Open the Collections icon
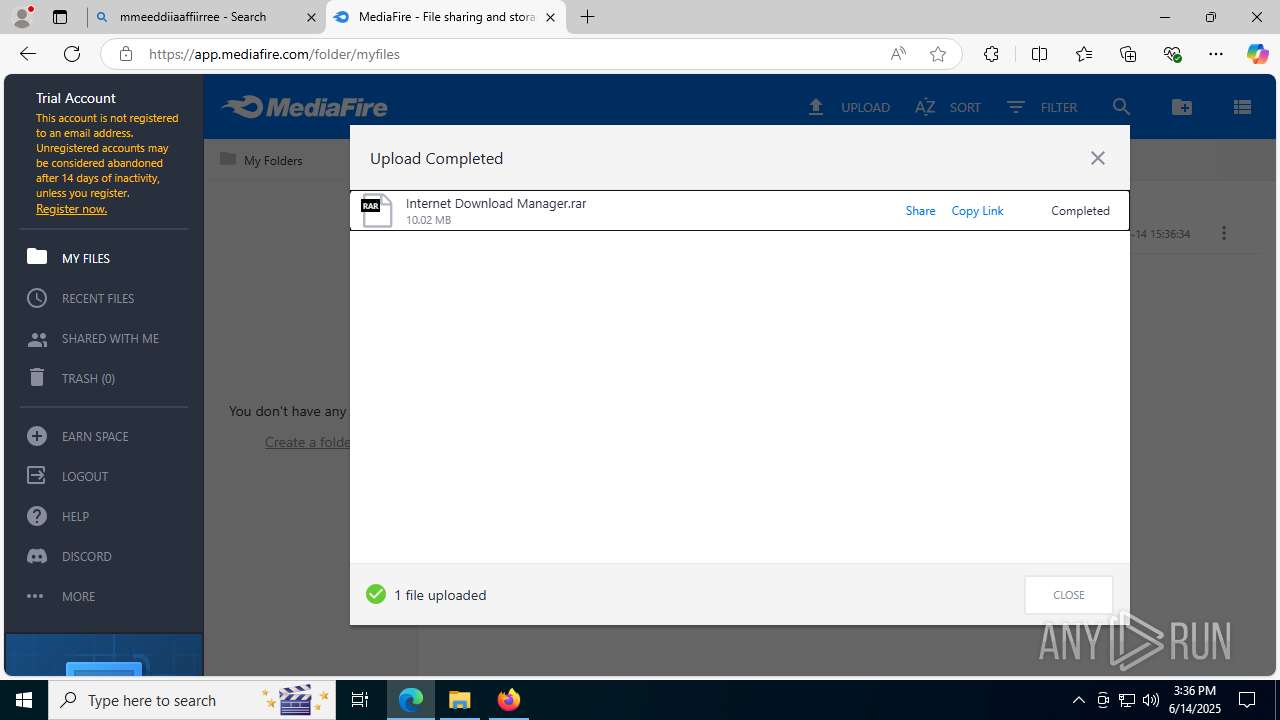Image resolution: width=1280 pixels, height=720 pixels. [1128, 54]
